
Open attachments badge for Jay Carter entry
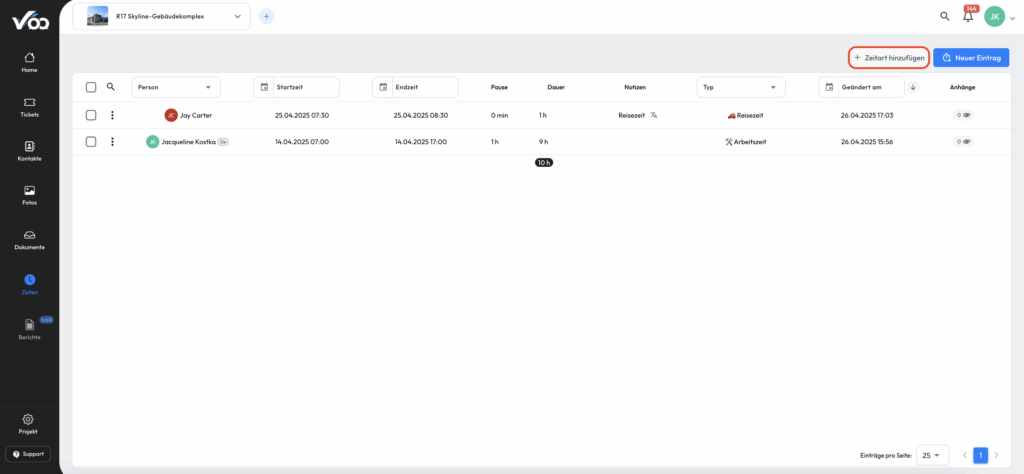[x=962, y=115]
